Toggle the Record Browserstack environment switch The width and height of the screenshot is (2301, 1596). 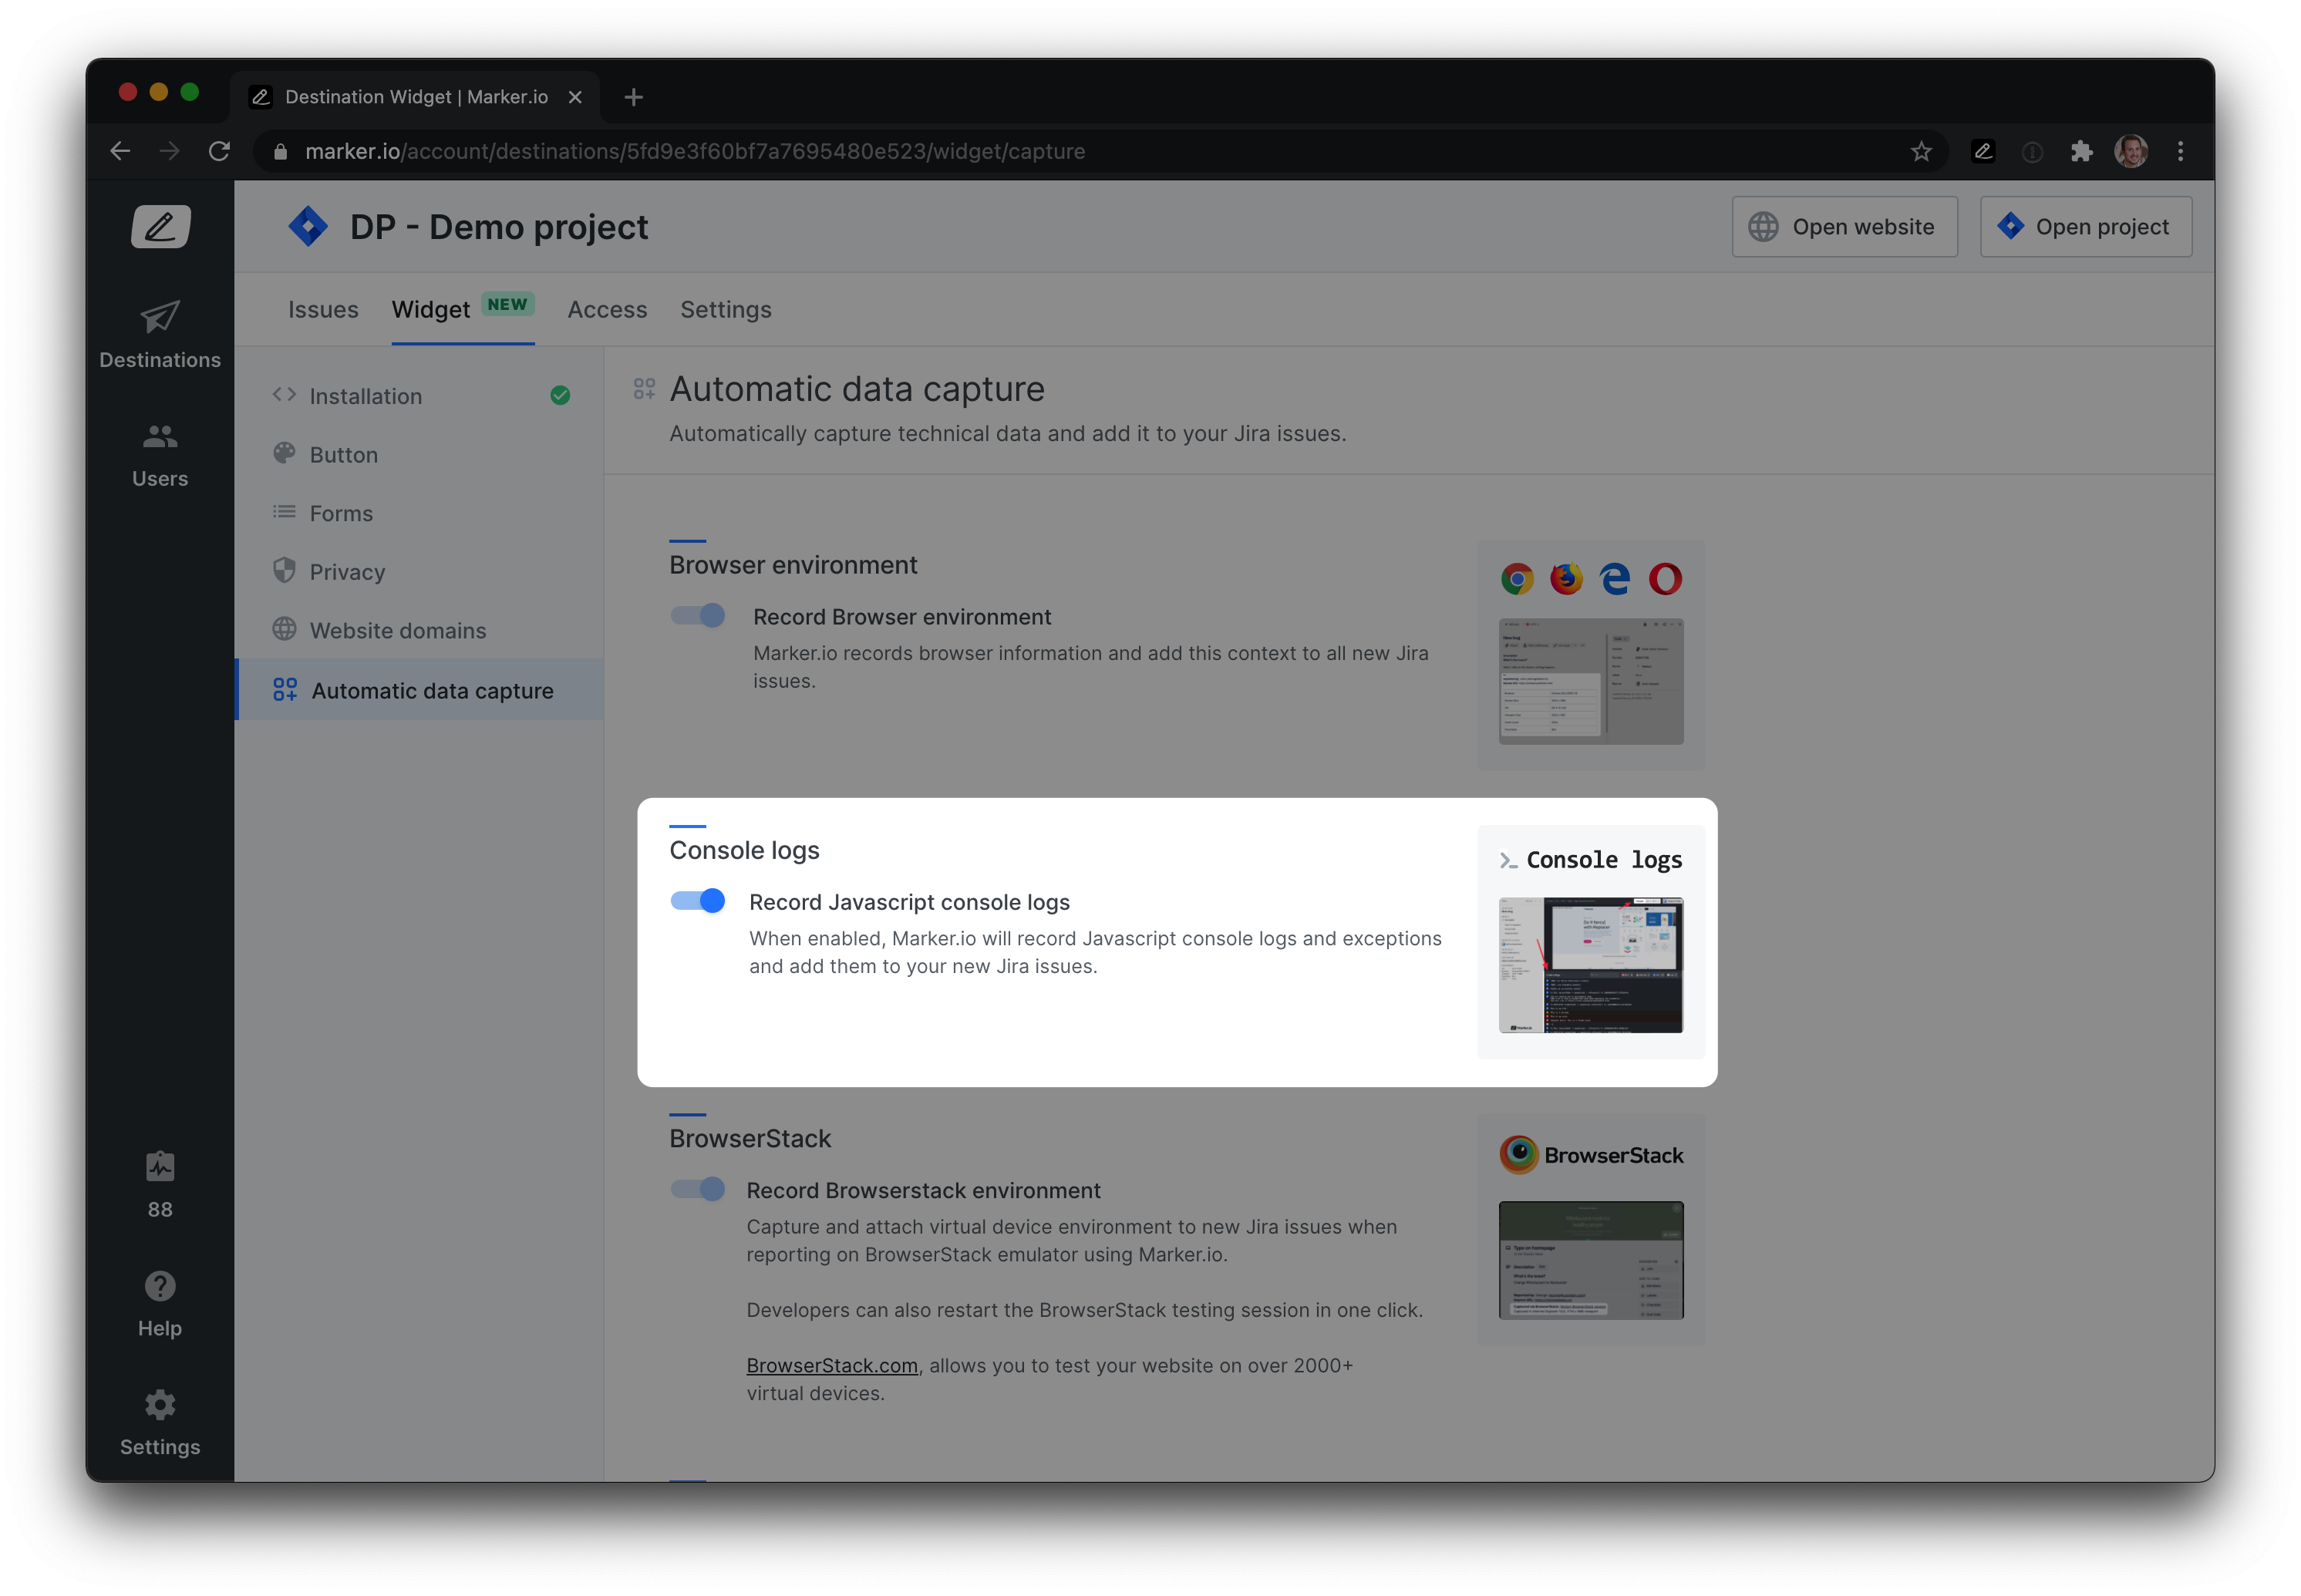(698, 1189)
